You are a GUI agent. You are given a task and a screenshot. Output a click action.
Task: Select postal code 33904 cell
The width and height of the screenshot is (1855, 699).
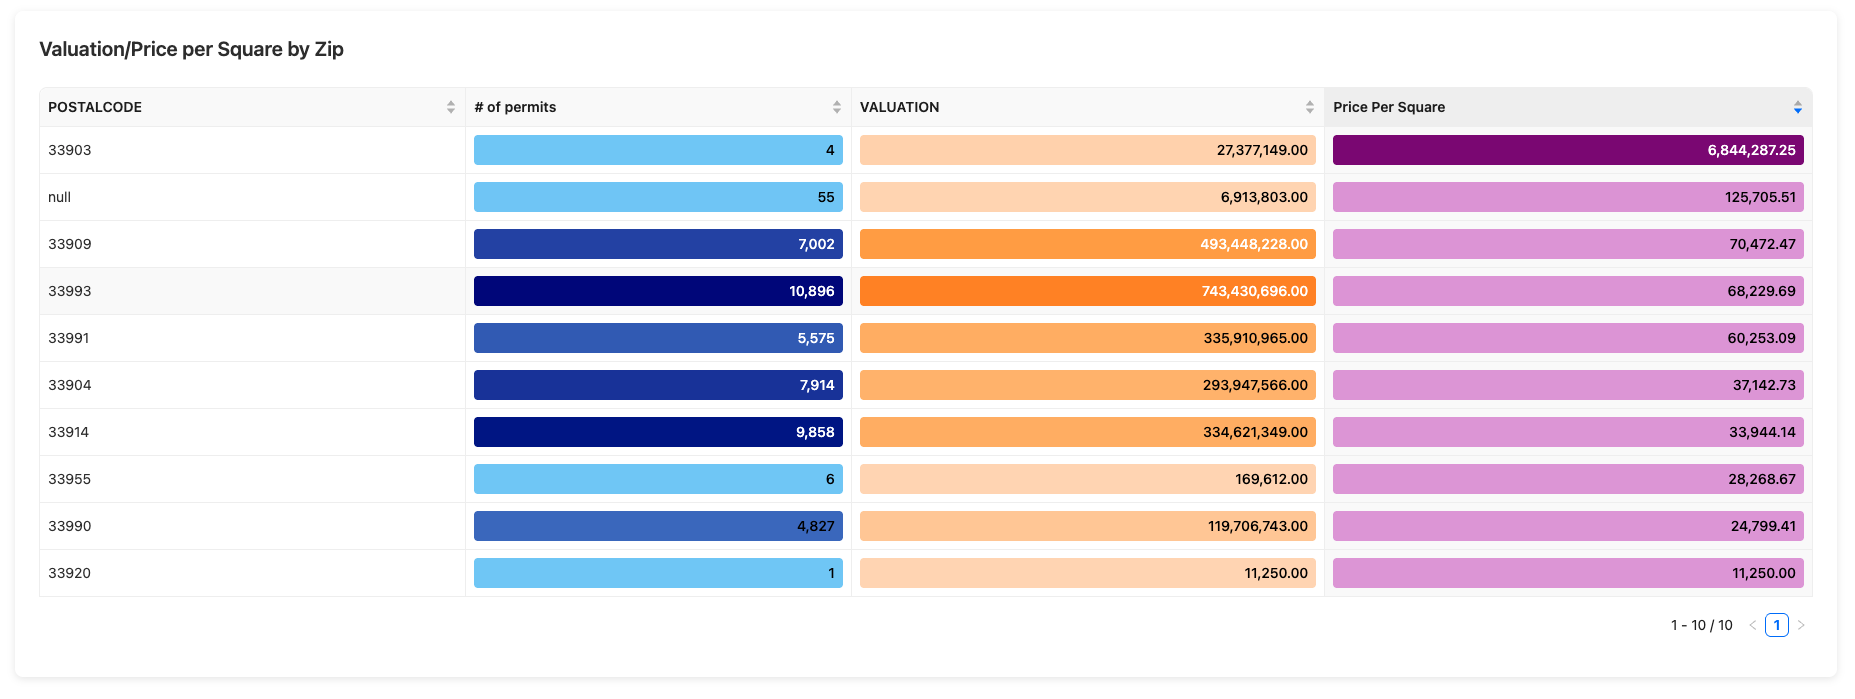click(x=253, y=385)
